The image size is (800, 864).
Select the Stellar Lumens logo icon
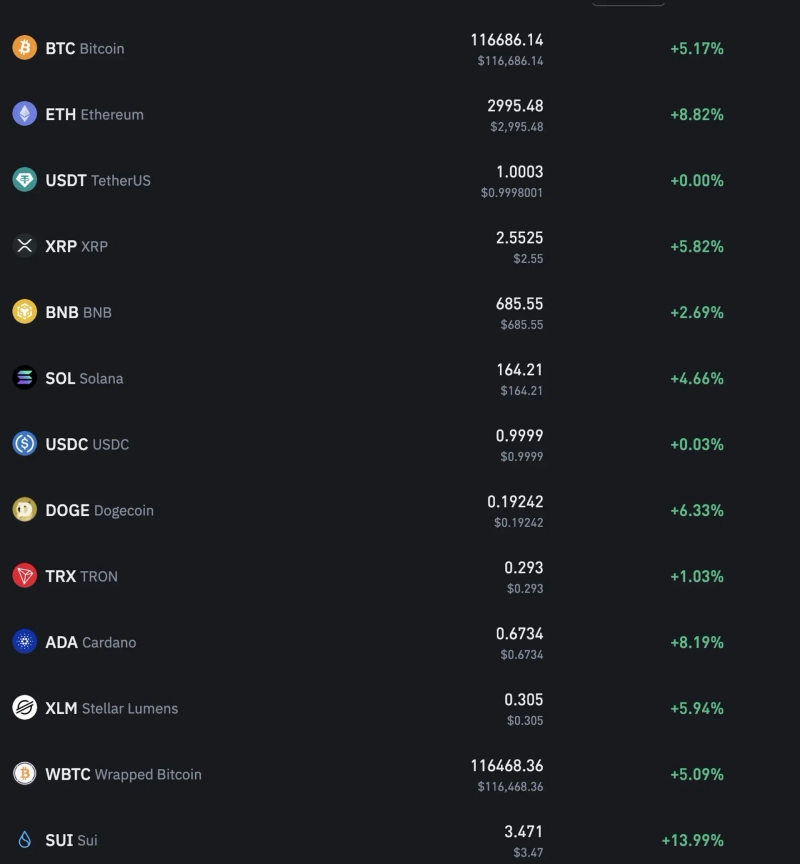[x=24, y=708]
